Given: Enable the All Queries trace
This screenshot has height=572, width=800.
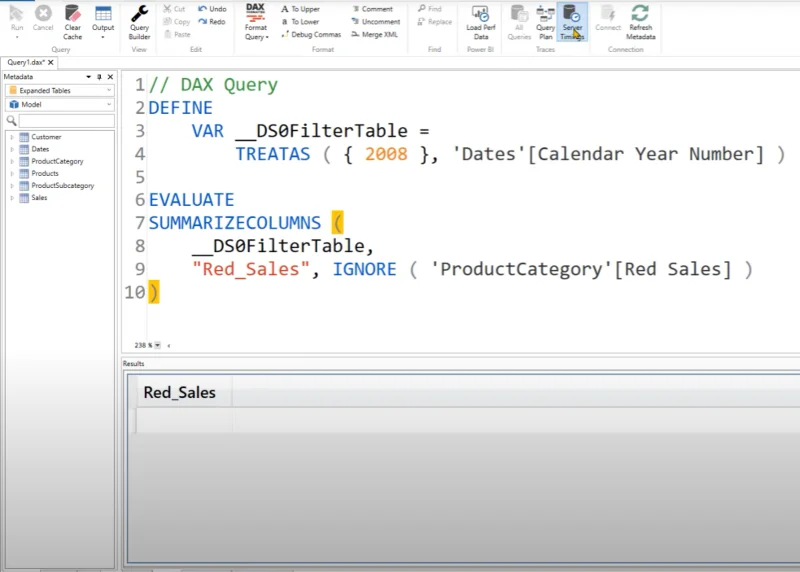Looking at the screenshot, I should tap(519, 22).
